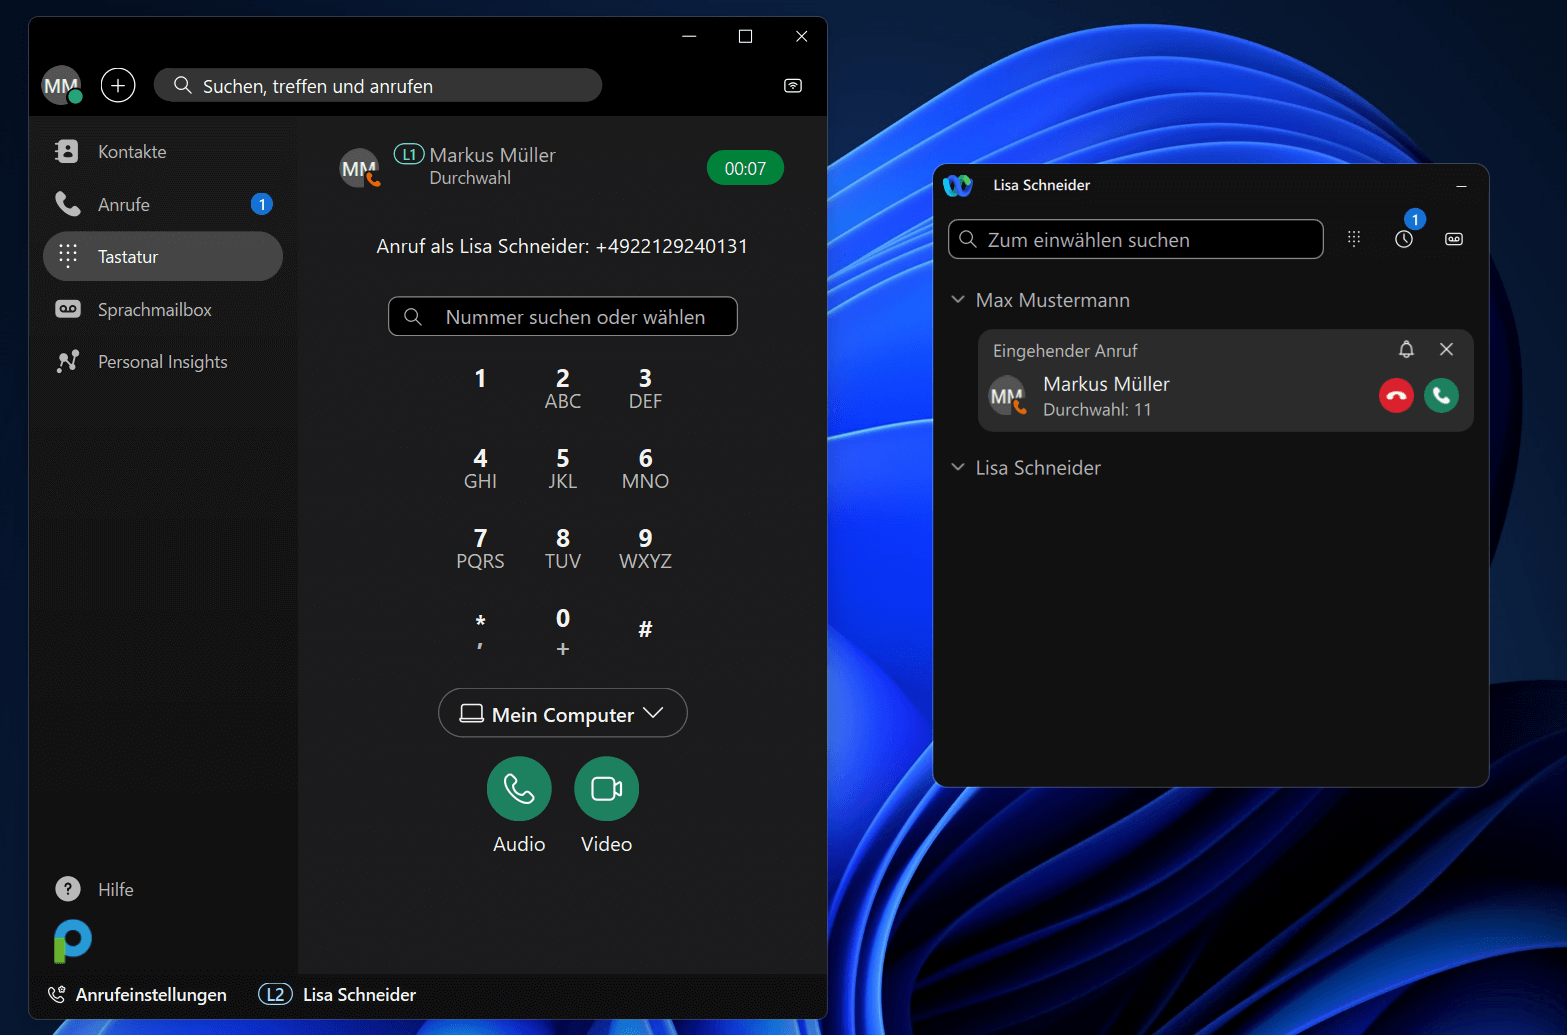Collapse the Lisa Schneider section

[958, 467]
